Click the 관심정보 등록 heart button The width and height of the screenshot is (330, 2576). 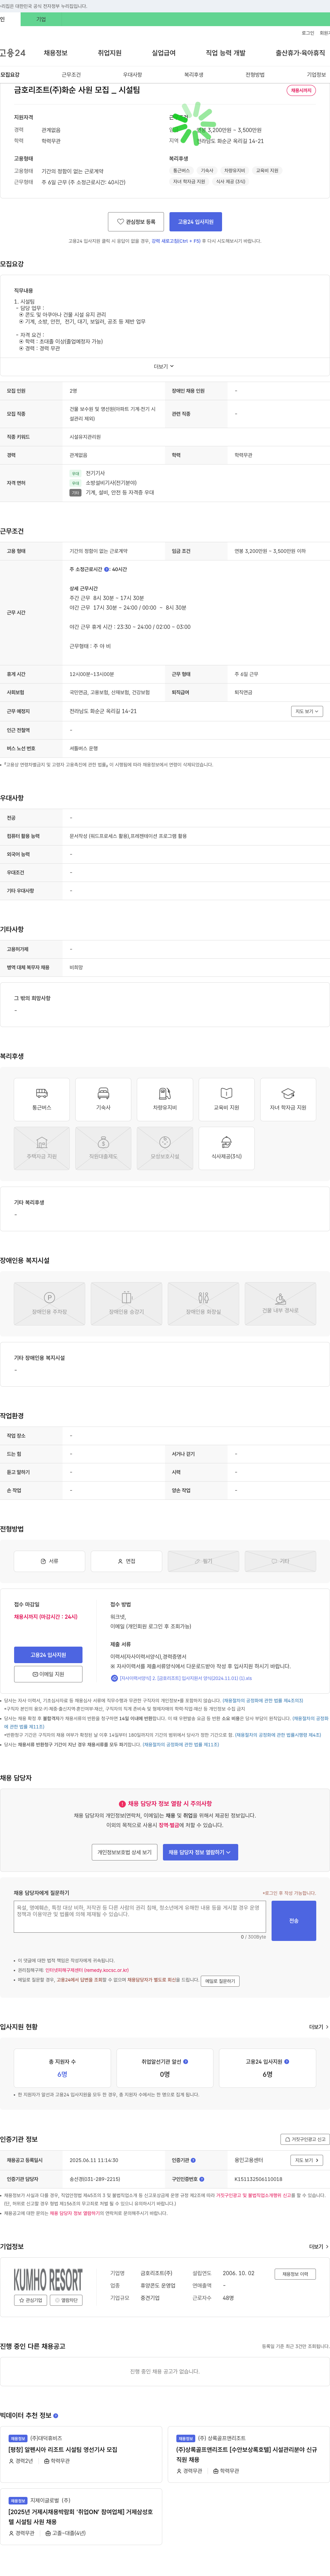[x=136, y=222]
